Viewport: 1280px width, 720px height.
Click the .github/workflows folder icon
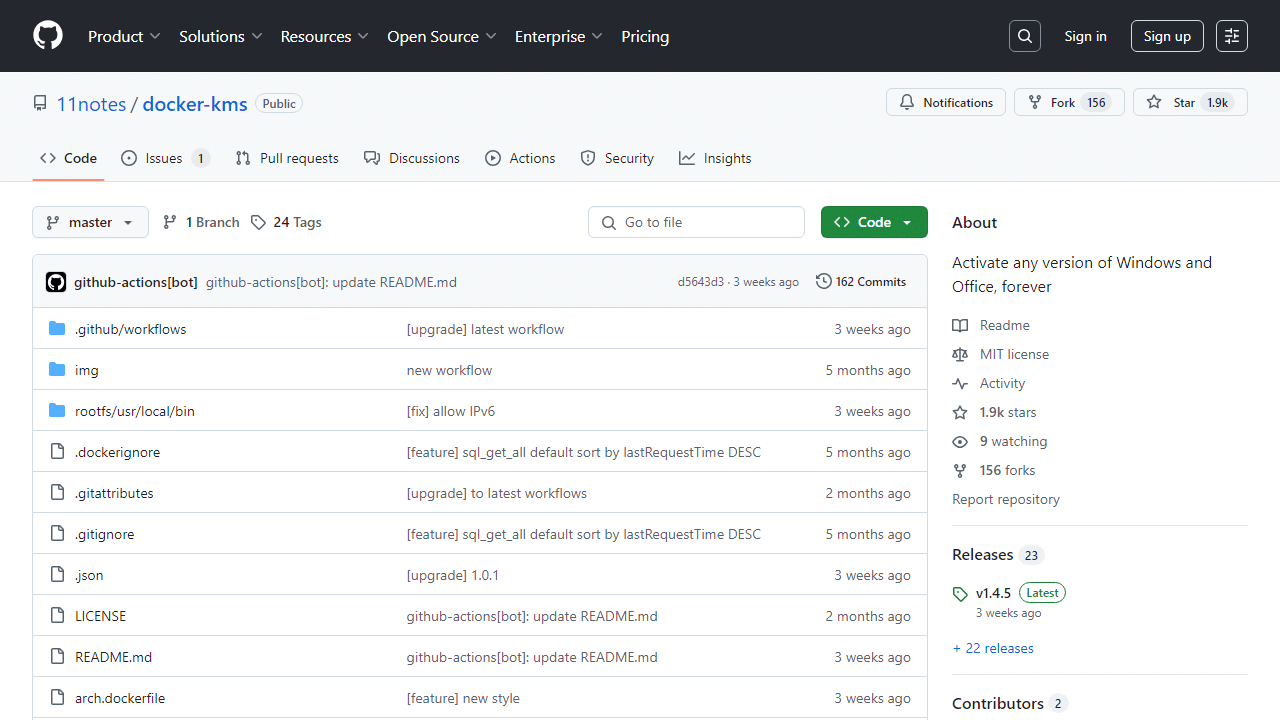click(57, 329)
